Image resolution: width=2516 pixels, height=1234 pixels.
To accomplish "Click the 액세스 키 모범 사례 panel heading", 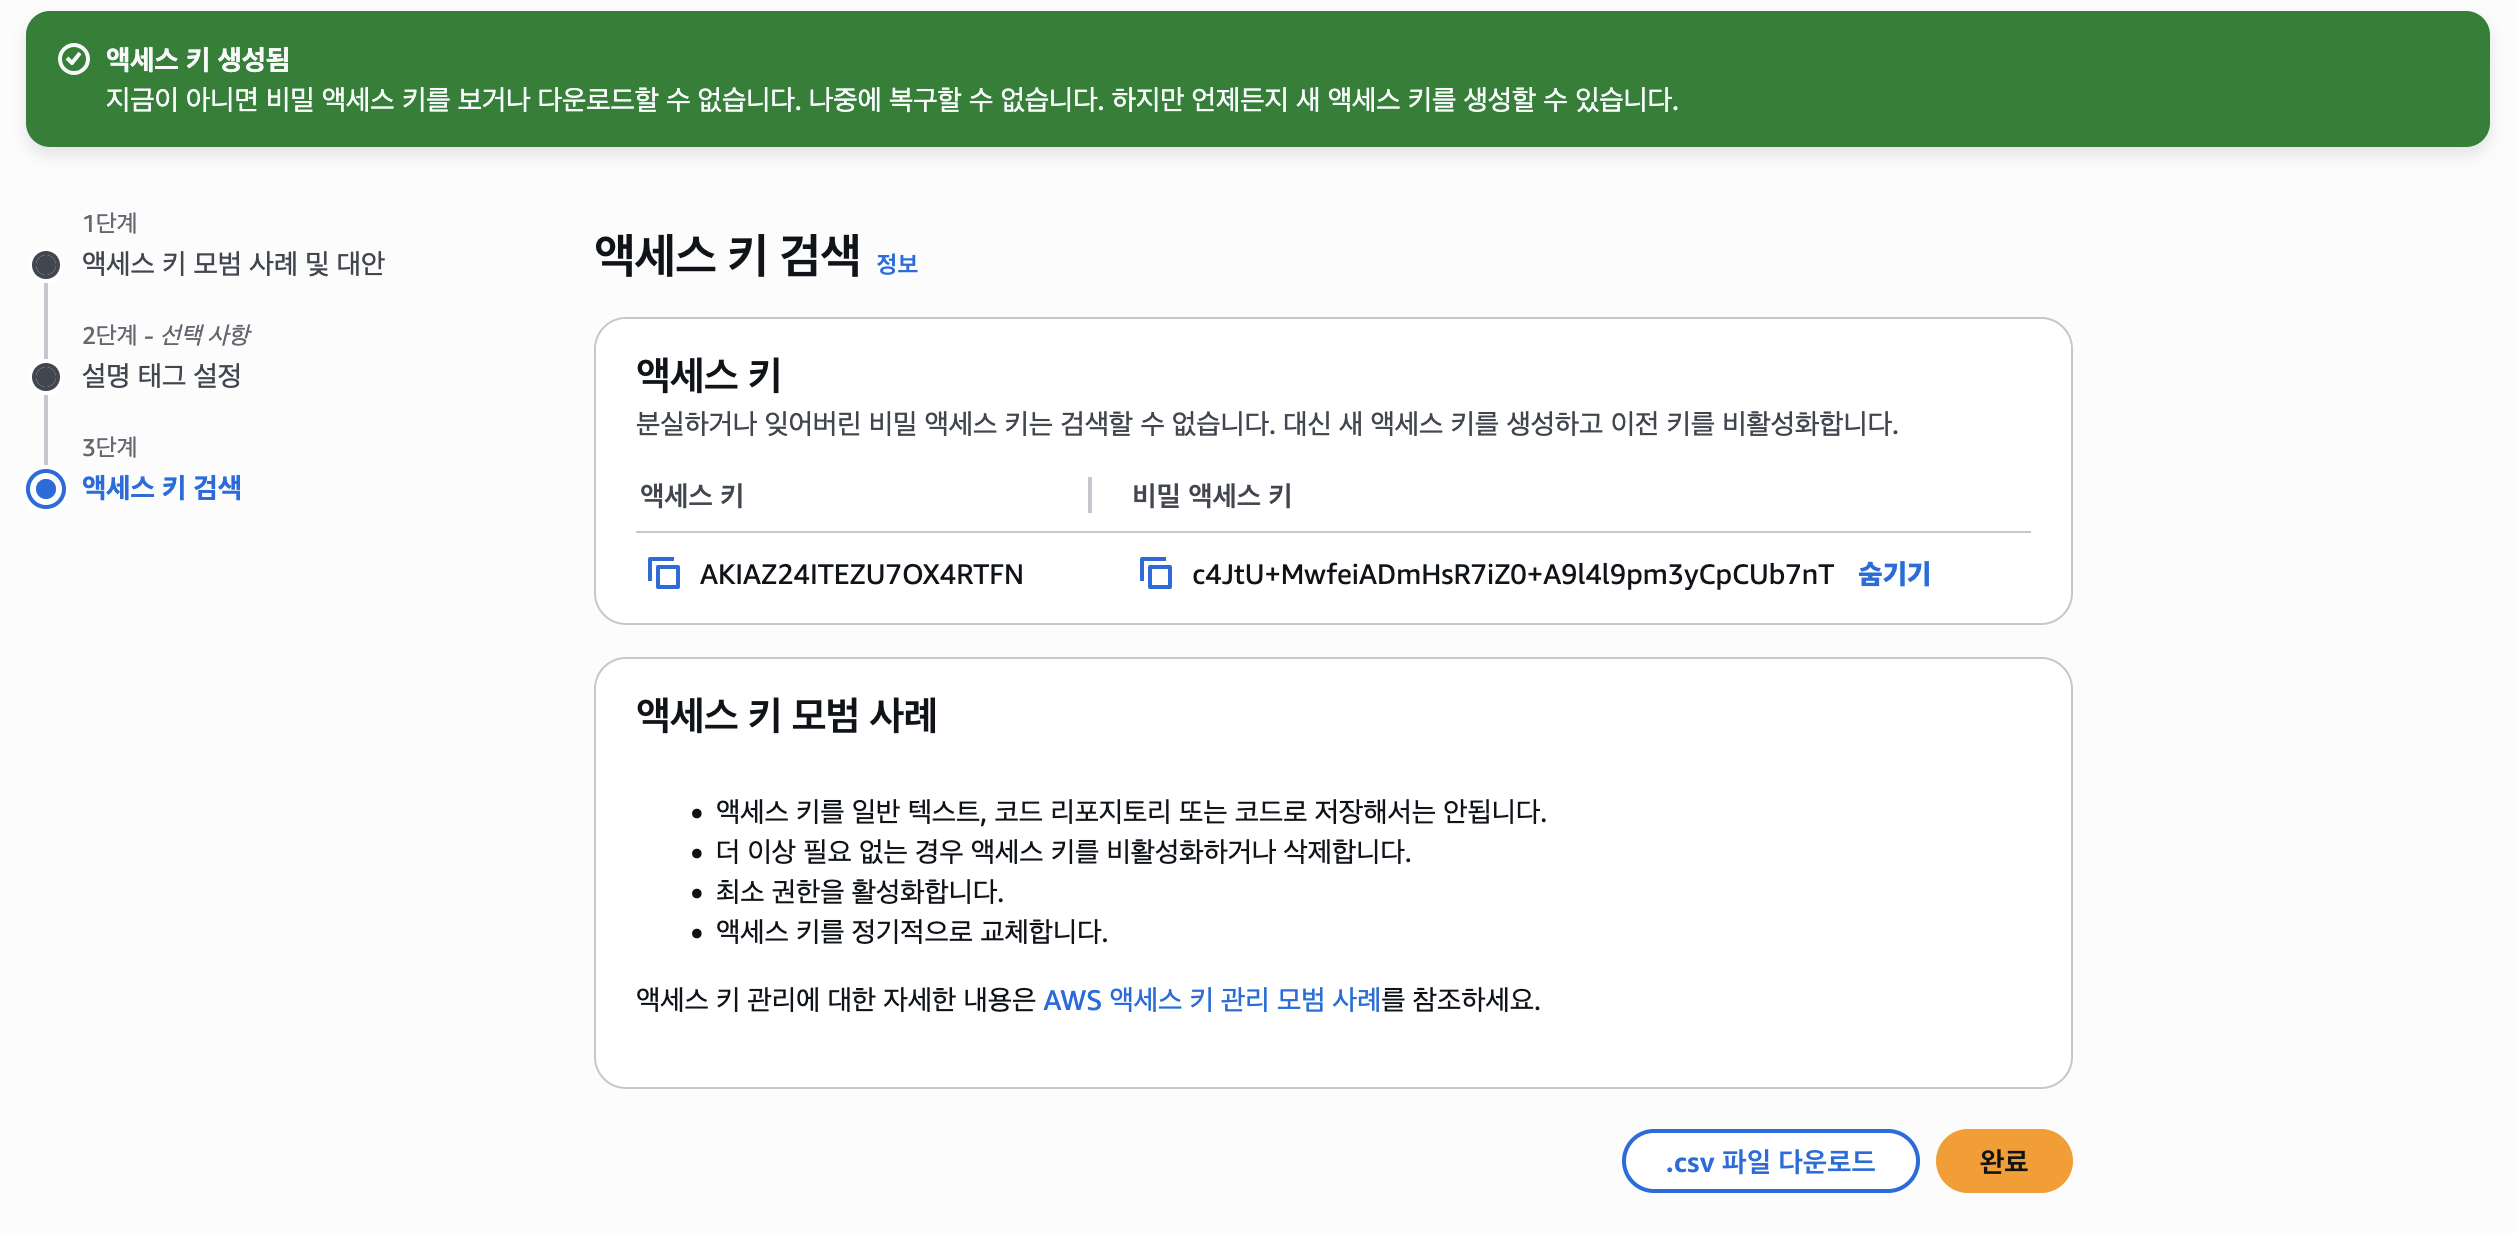I will click(786, 716).
